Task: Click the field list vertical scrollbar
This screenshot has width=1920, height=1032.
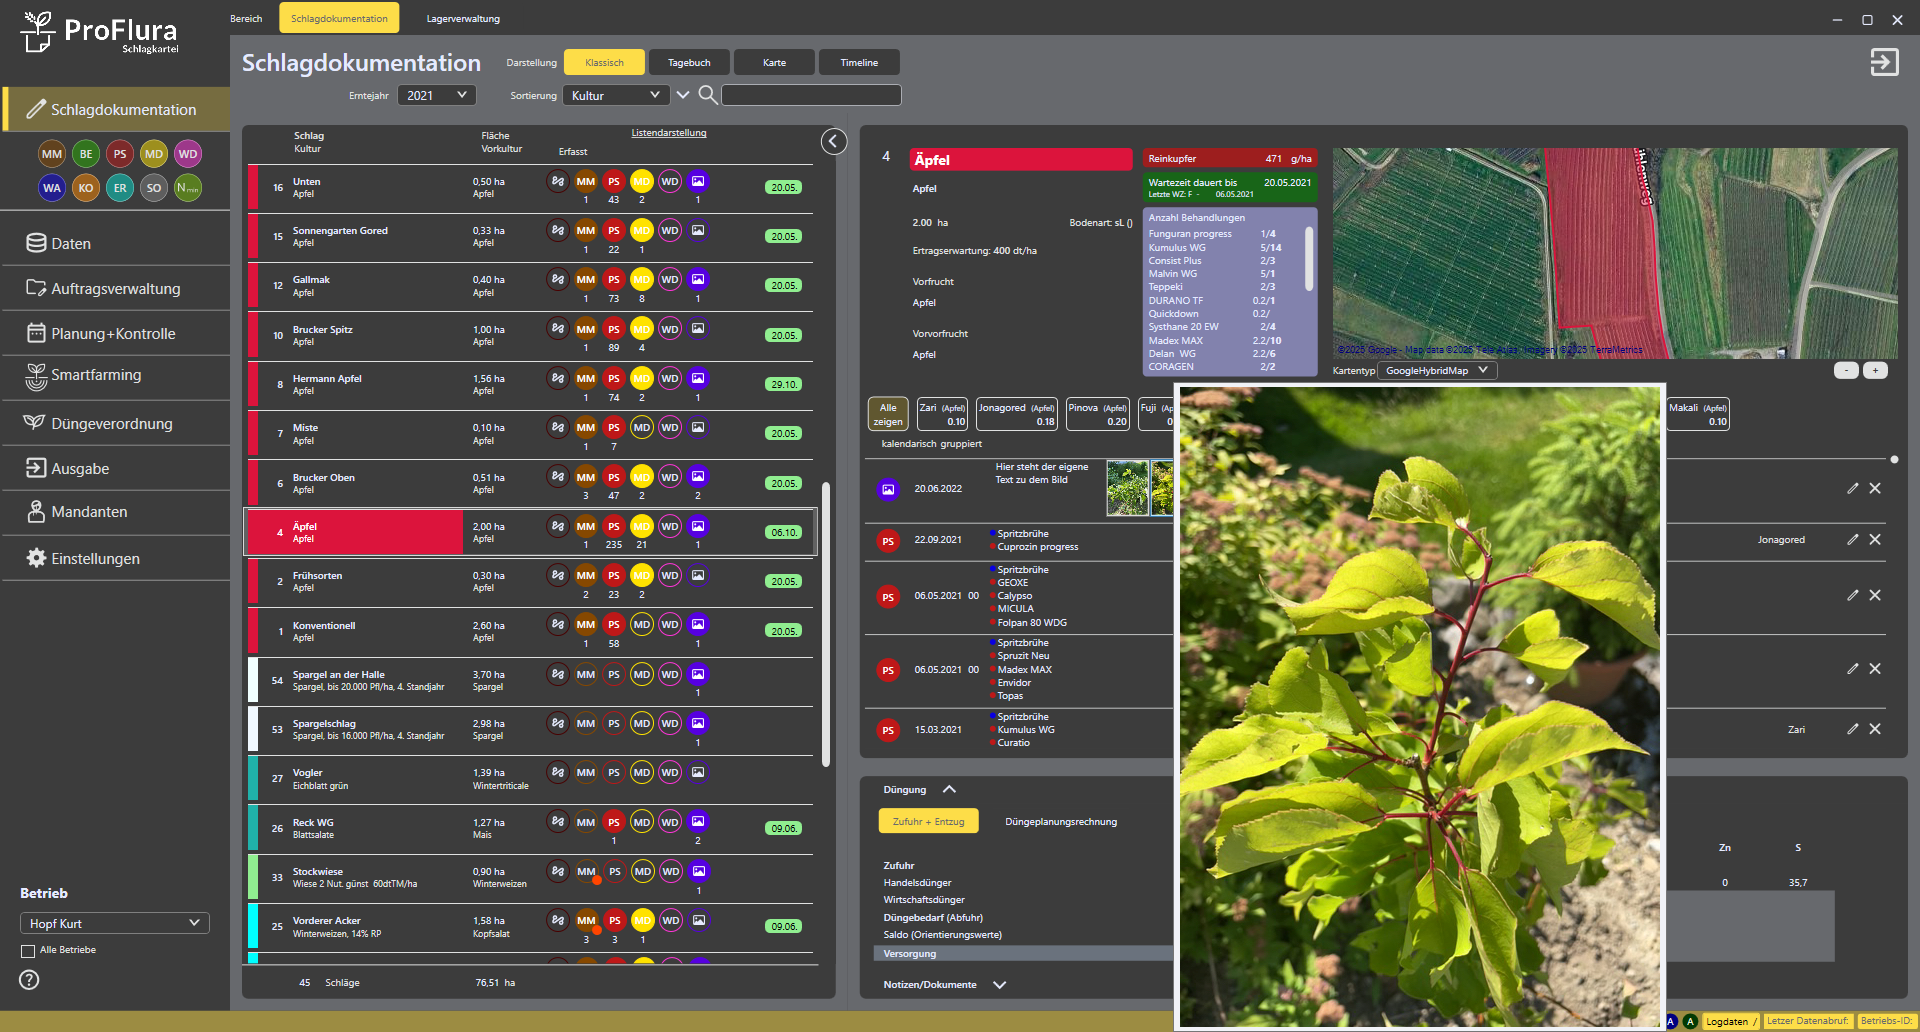Action: (x=826, y=620)
